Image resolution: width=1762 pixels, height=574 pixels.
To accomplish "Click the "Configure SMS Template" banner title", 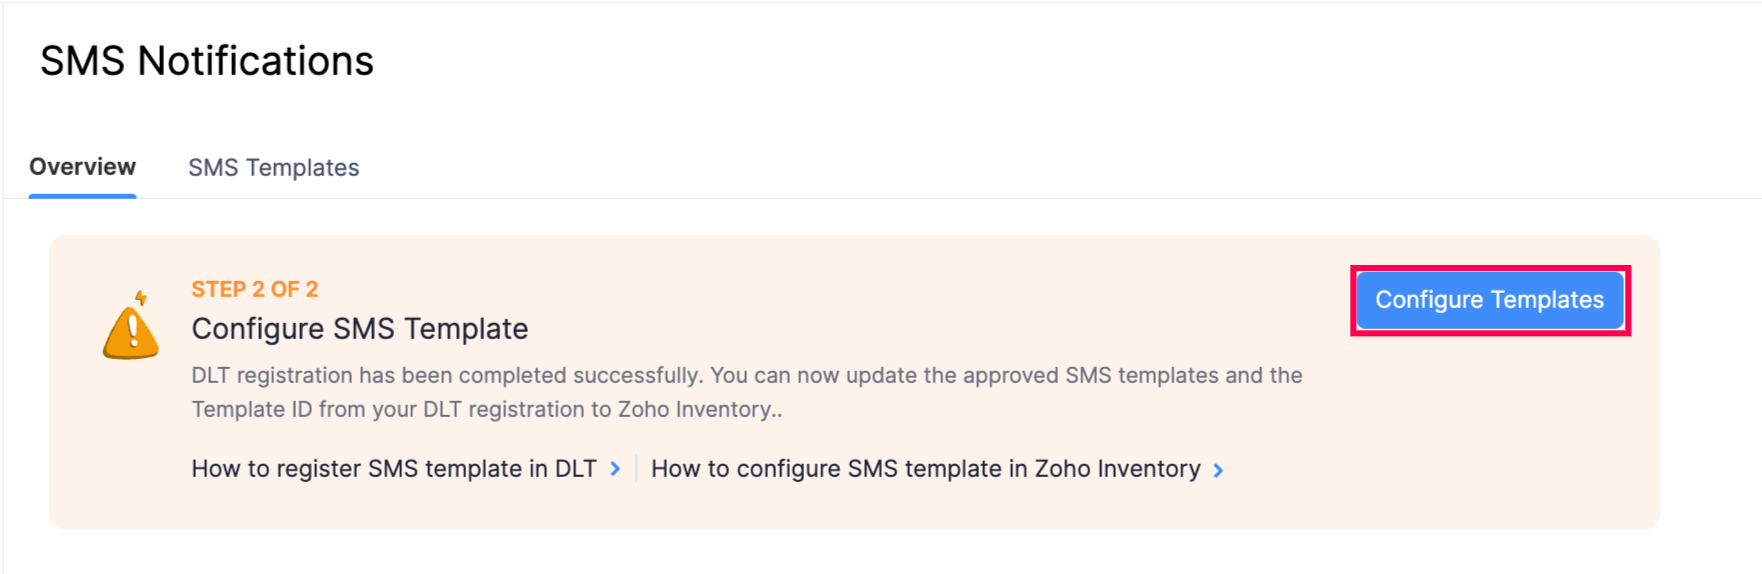I will click(x=359, y=329).
